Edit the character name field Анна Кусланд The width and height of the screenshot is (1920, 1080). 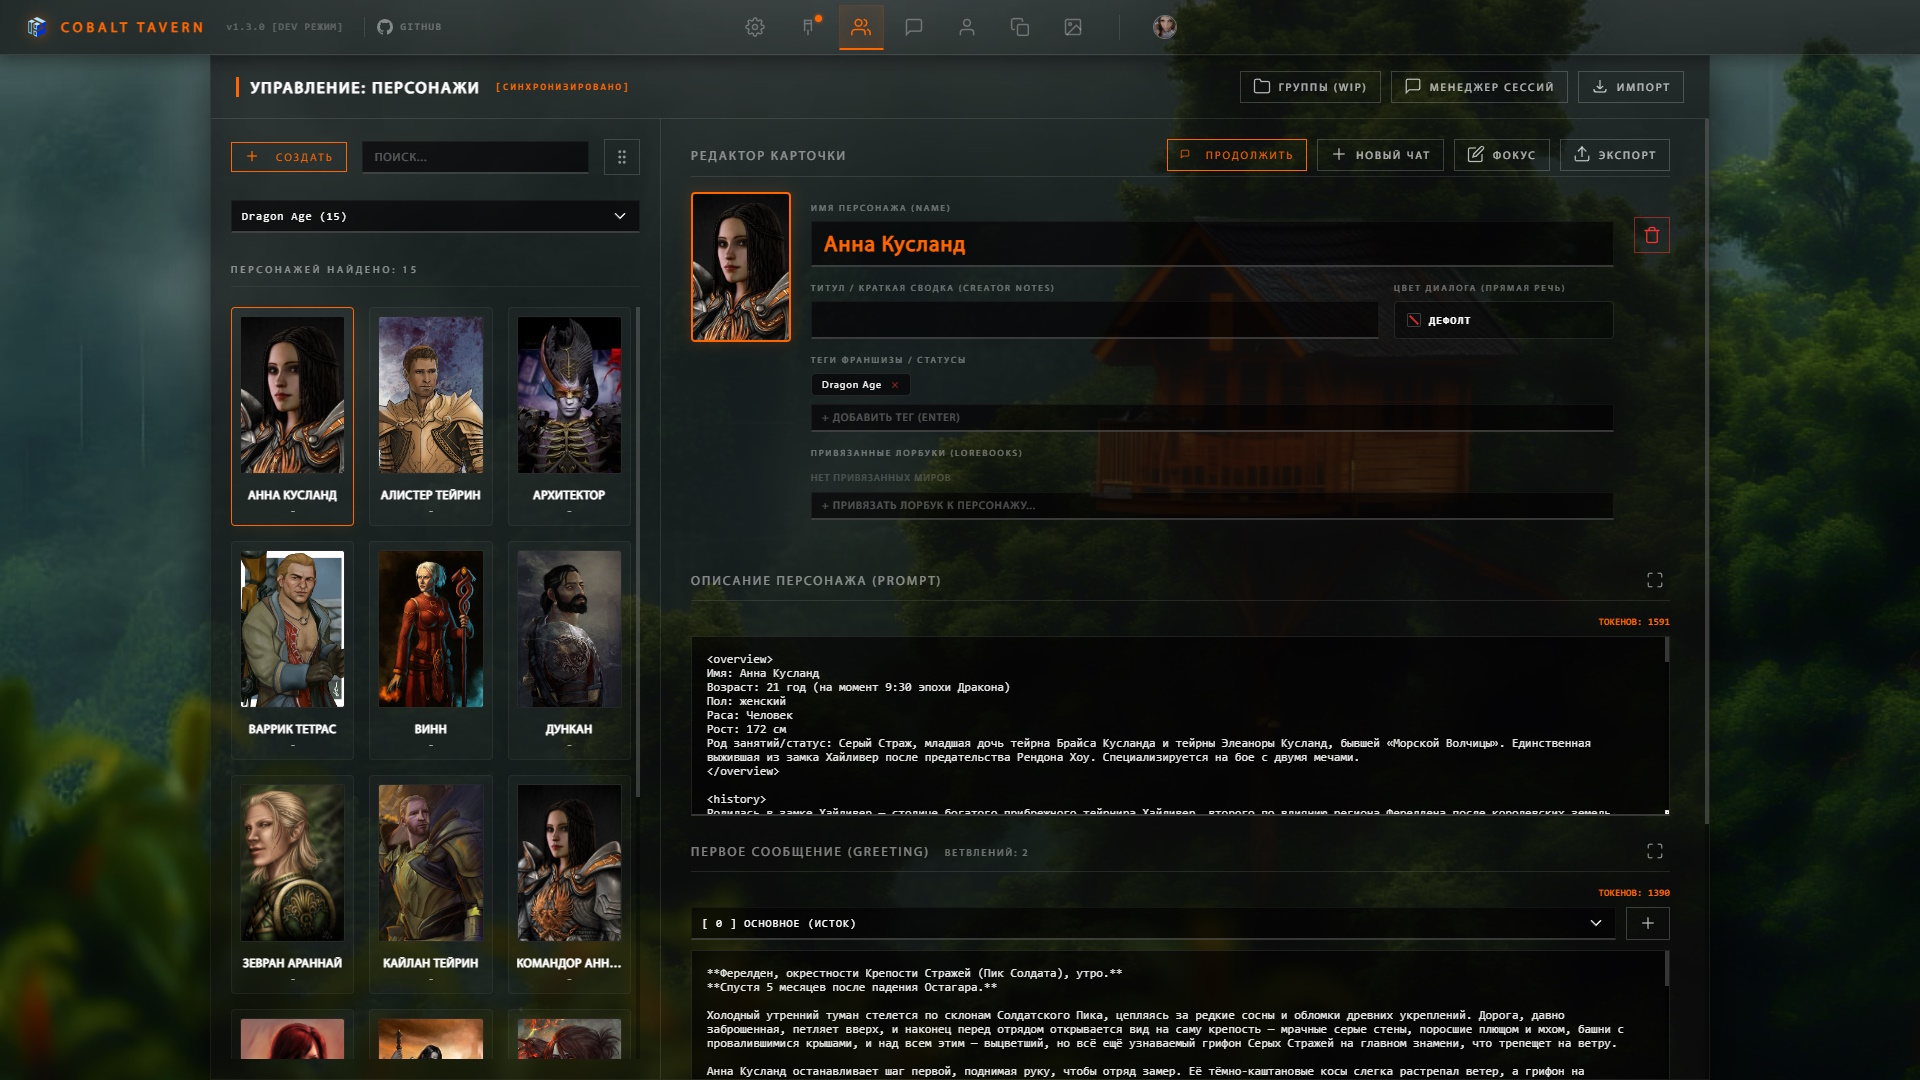(x=1212, y=244)
